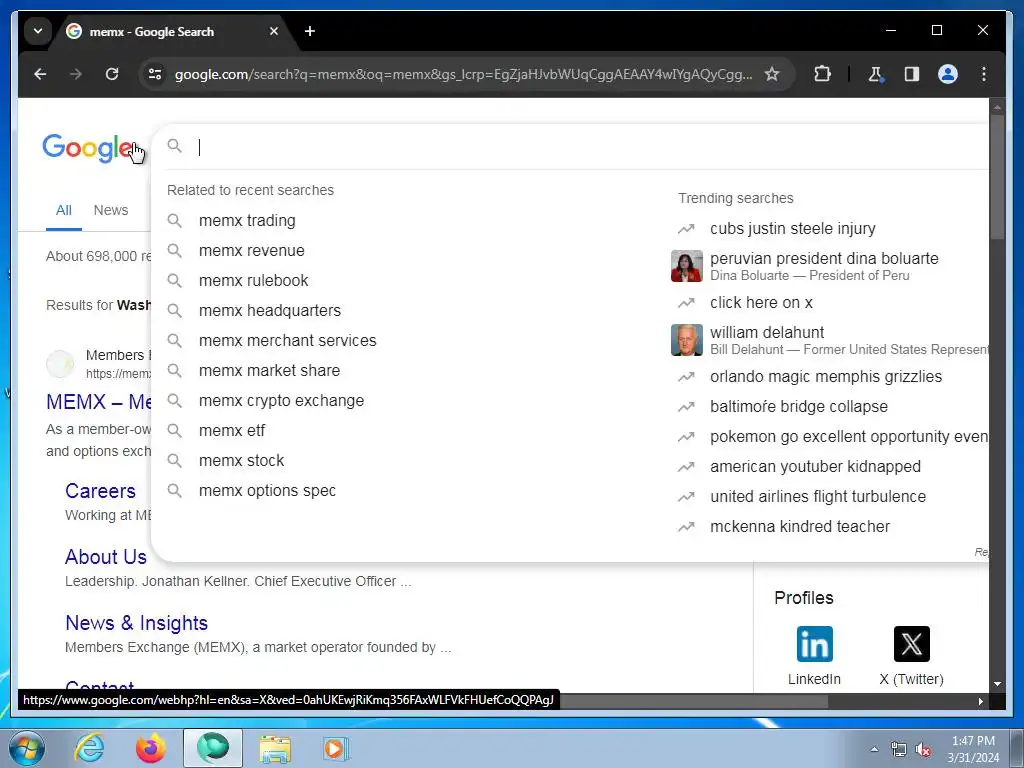Choose suggestion memx stock

pos(241,461)
